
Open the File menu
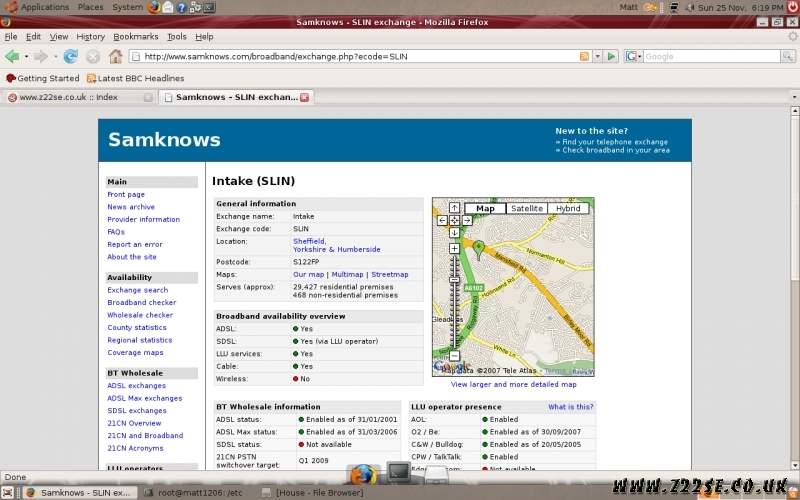[11, 37]
